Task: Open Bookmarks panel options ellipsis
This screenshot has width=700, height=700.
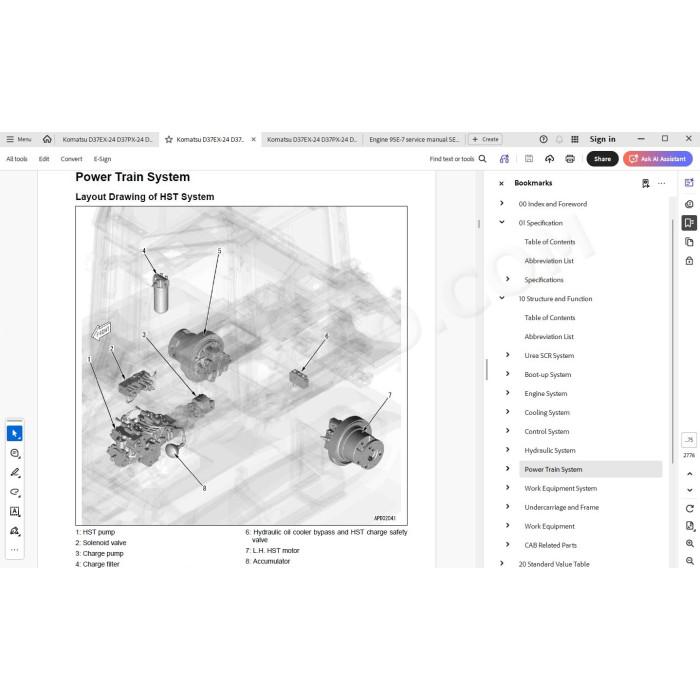Action: (x=662, y=183)
